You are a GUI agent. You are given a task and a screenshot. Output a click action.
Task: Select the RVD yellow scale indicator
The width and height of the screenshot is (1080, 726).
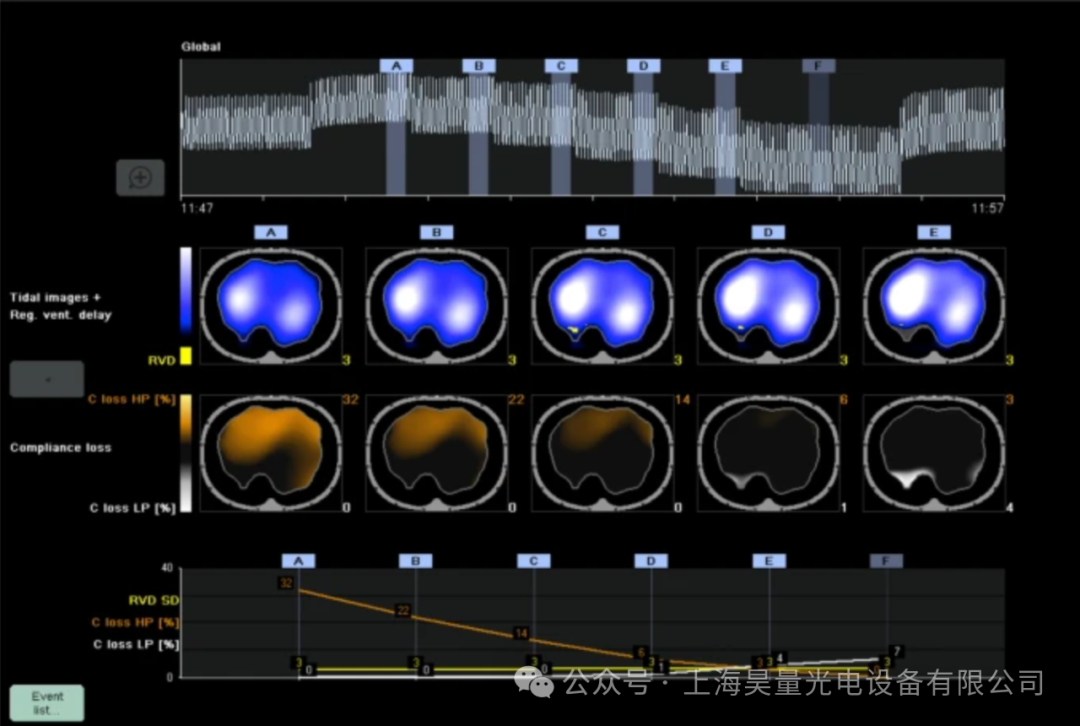[185, 357]
